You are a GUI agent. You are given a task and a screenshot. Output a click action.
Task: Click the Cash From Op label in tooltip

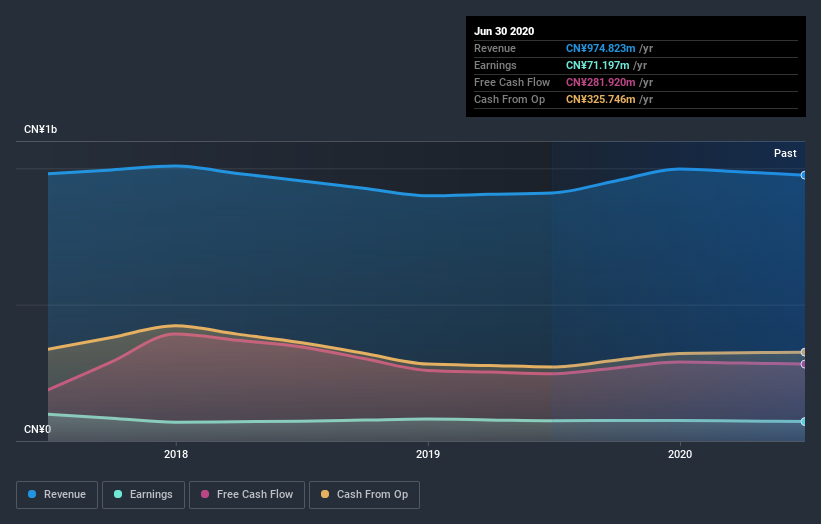point(509,99)
